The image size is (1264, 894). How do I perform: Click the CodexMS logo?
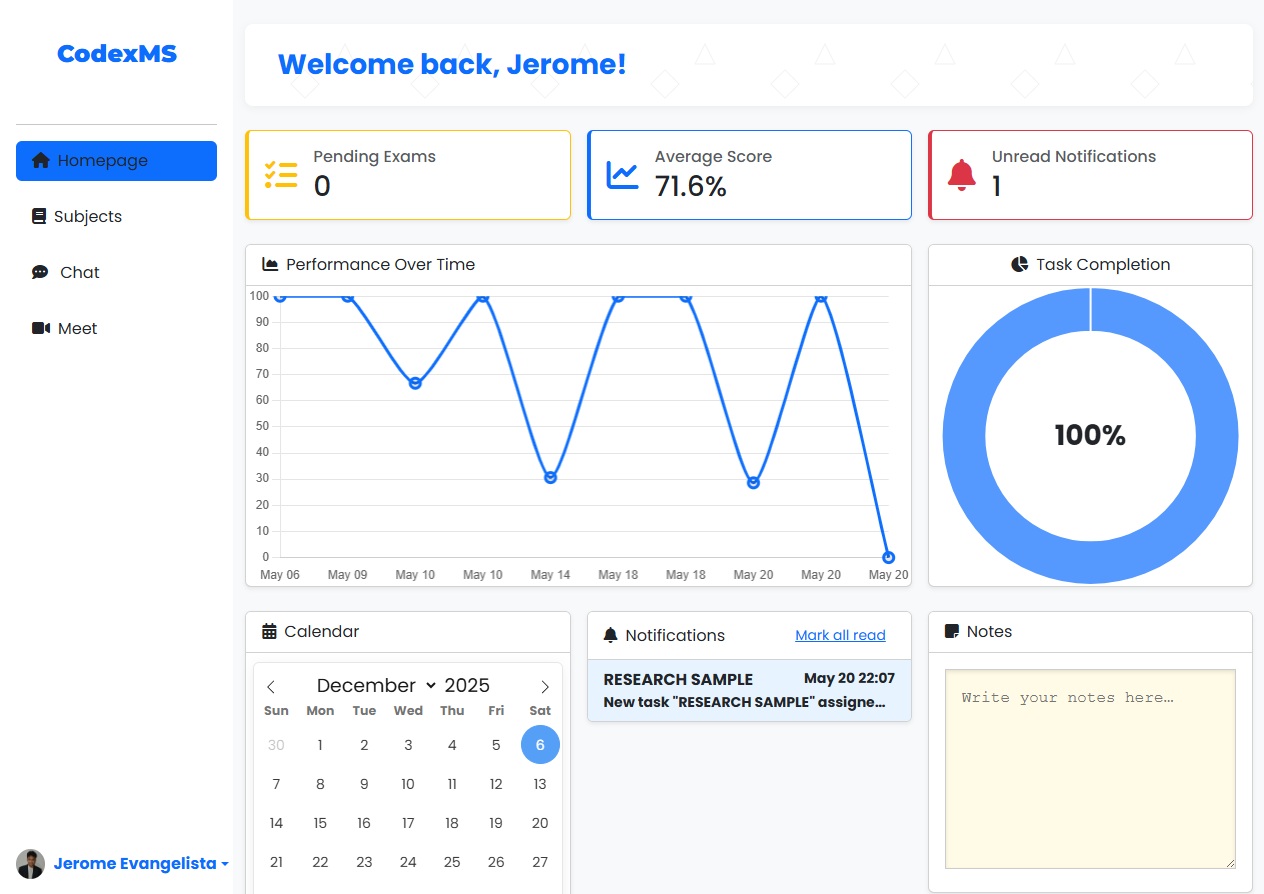117,54
